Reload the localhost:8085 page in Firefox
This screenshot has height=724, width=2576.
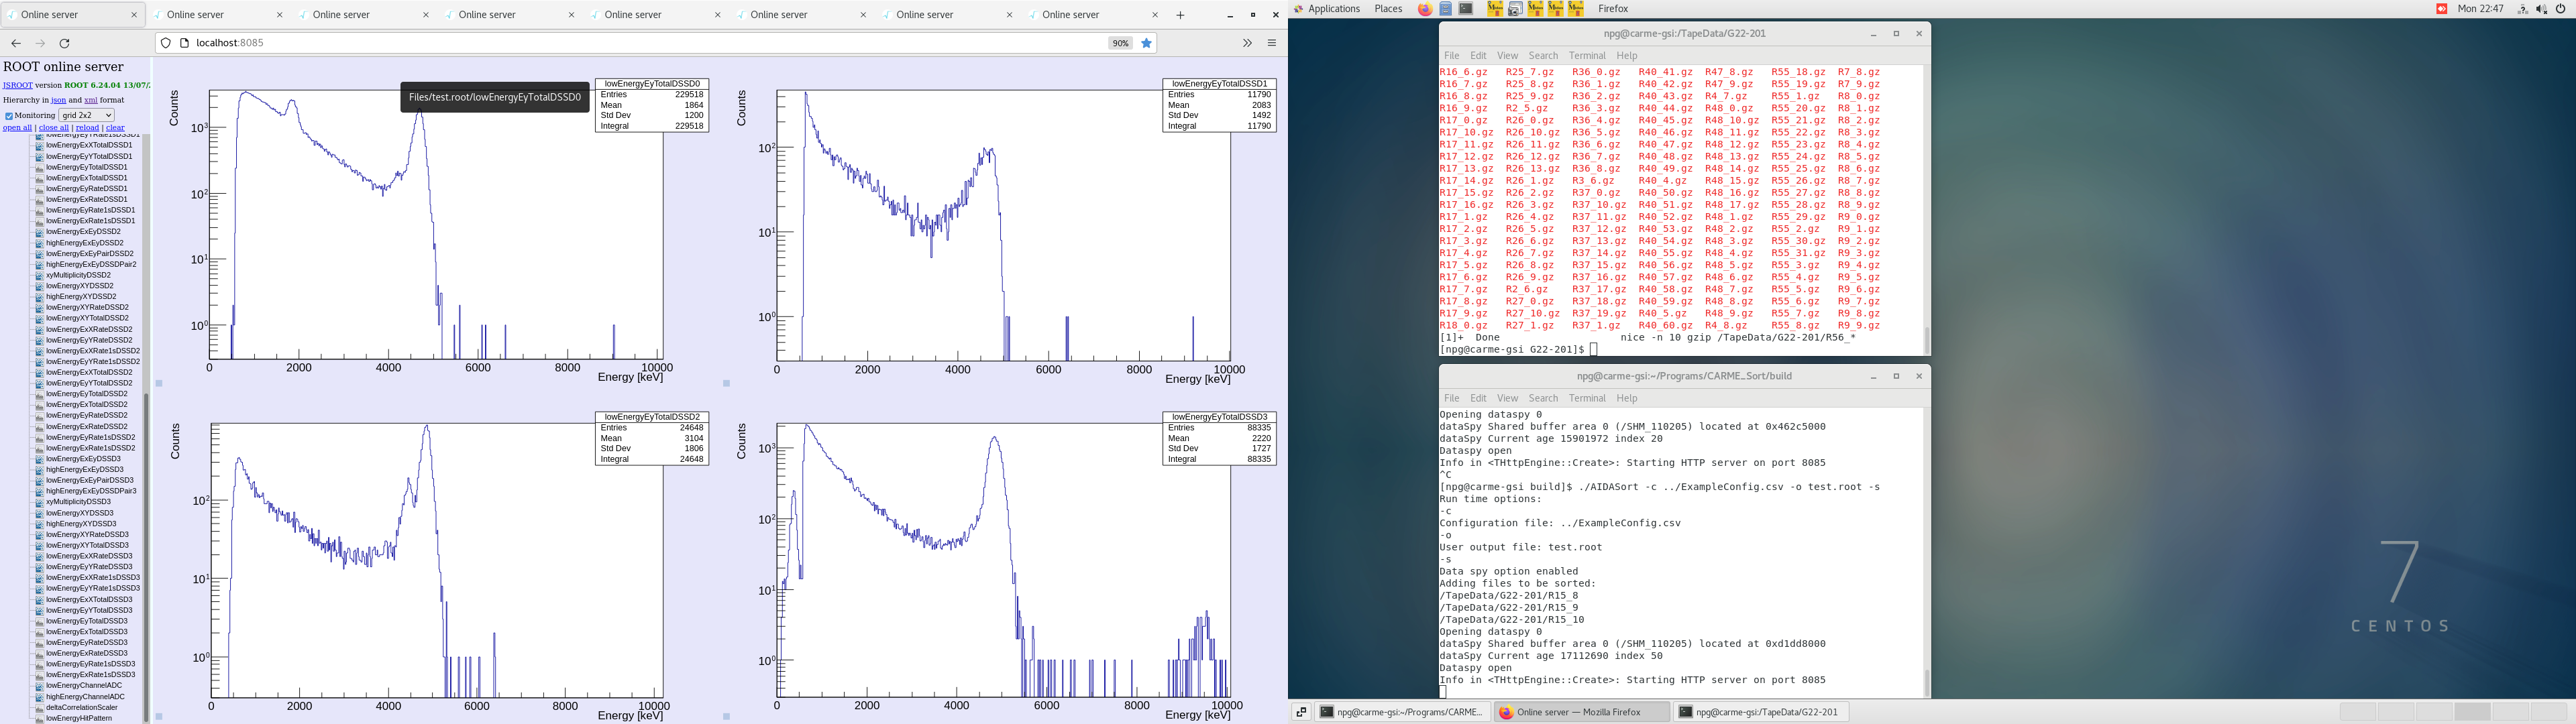click(65, 44)
